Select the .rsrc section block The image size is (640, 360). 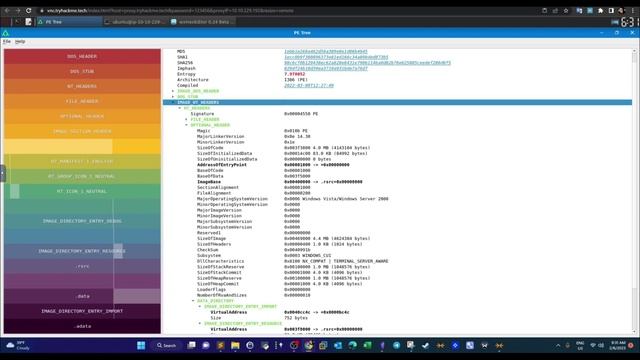click(x=82, y=266)
